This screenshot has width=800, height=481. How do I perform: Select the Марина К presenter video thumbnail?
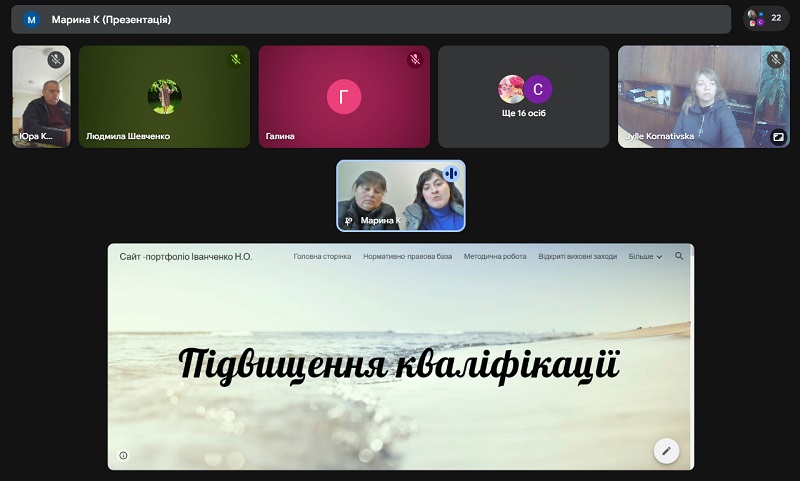coord(400,196)
